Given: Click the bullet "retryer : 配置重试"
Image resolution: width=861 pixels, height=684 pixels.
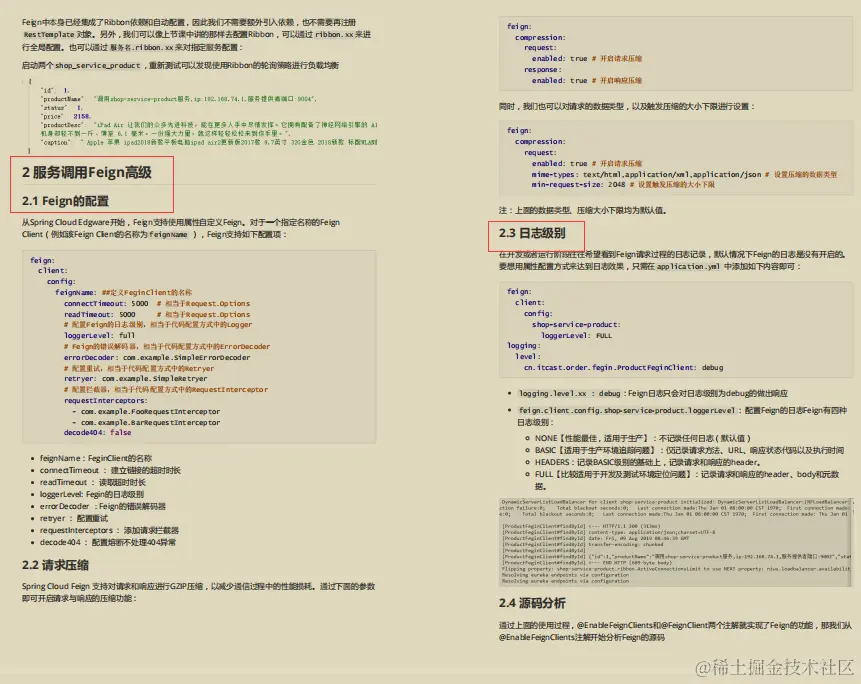Looking at the screenshot, I should click(x=74, y=518).
